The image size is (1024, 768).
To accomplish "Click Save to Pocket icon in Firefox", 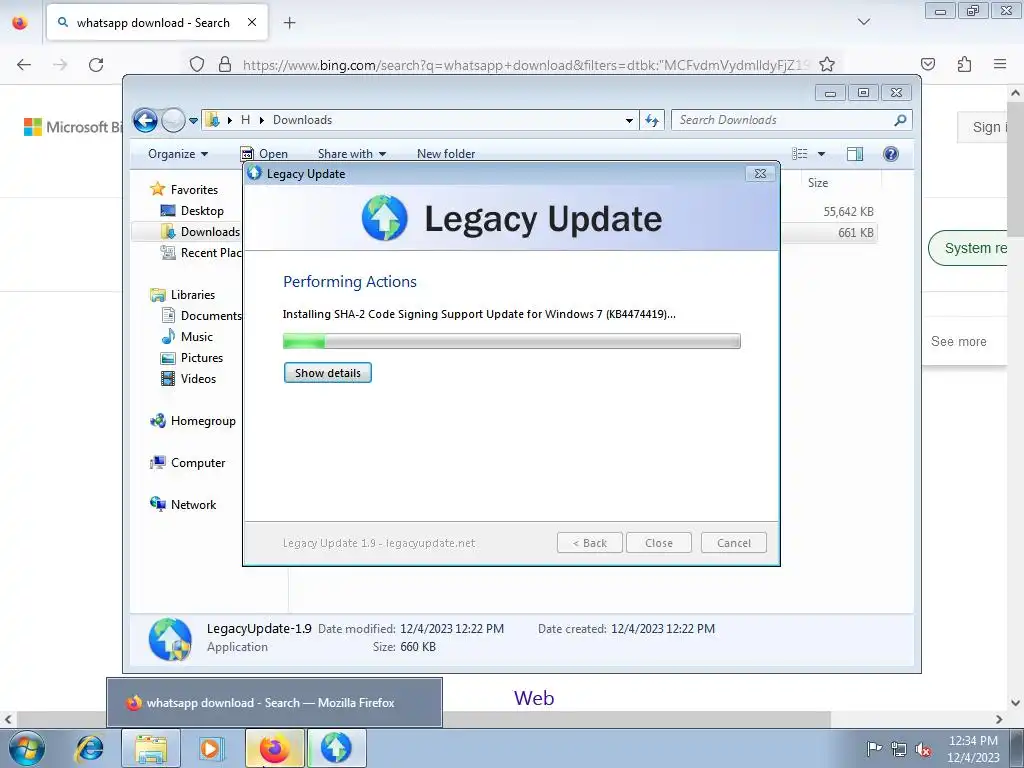I will (x=927, y=64).
